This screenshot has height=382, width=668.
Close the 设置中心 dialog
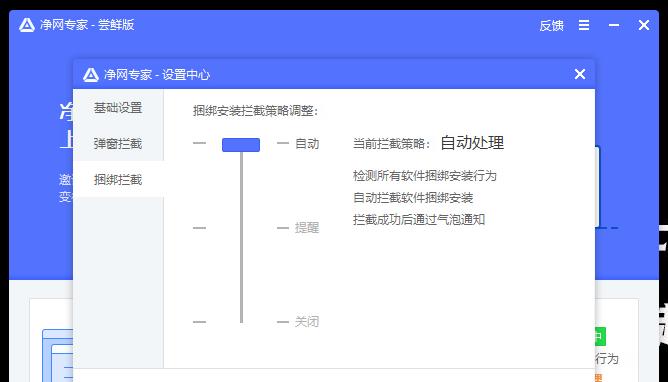pyautogui.click(x=579, y=74)
